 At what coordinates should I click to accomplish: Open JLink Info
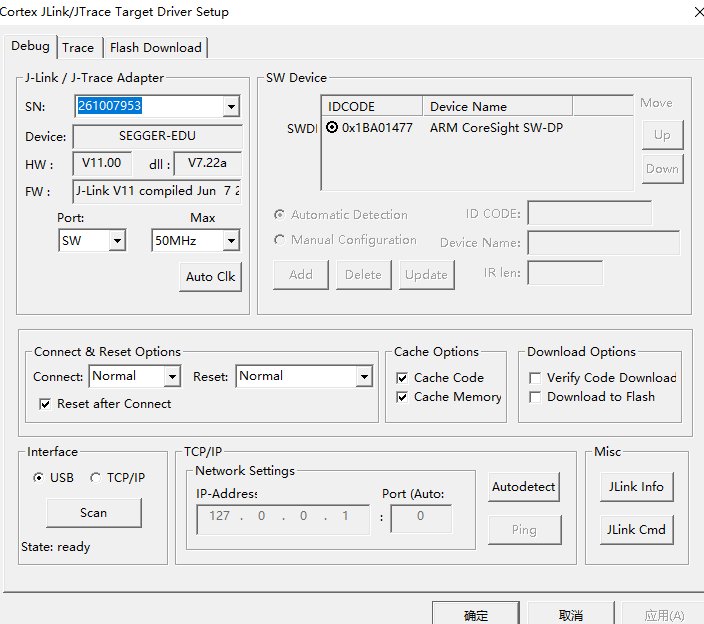(x=636, y=487)
